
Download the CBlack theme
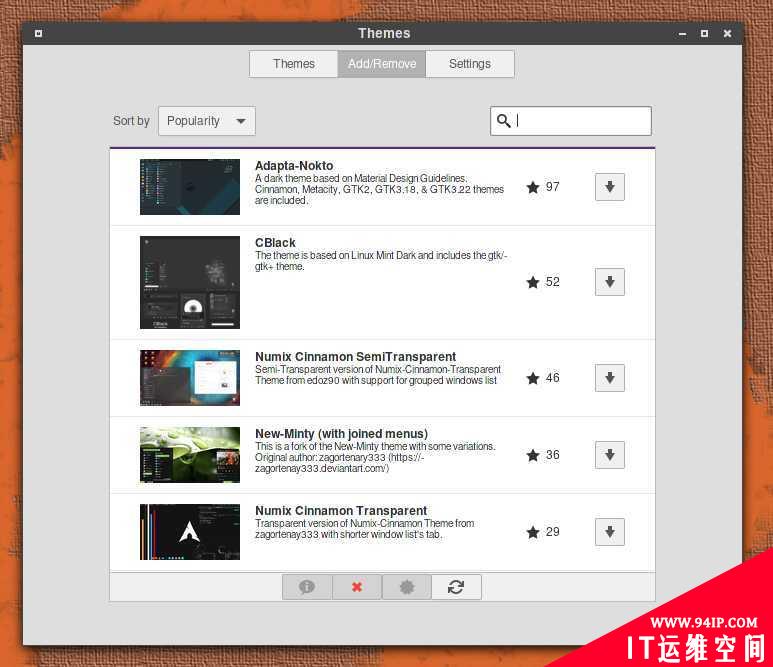click(x=610, y=282)
